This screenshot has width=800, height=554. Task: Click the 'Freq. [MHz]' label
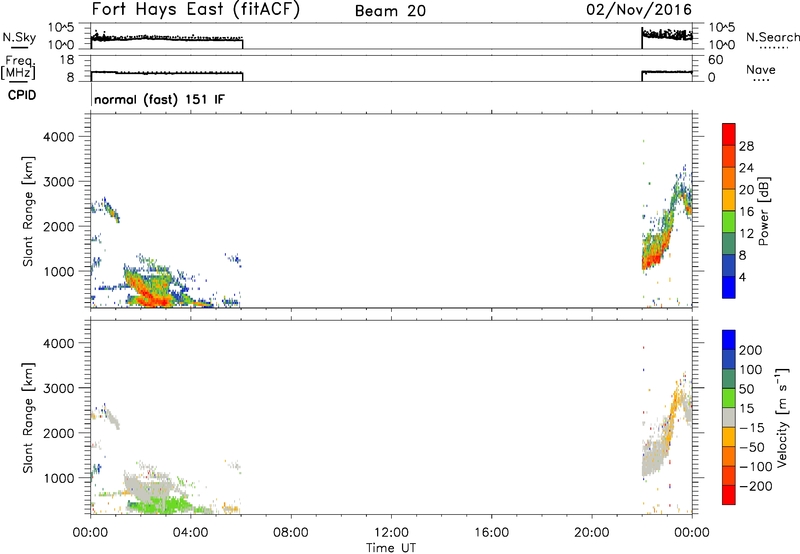(x=18, y=68)
